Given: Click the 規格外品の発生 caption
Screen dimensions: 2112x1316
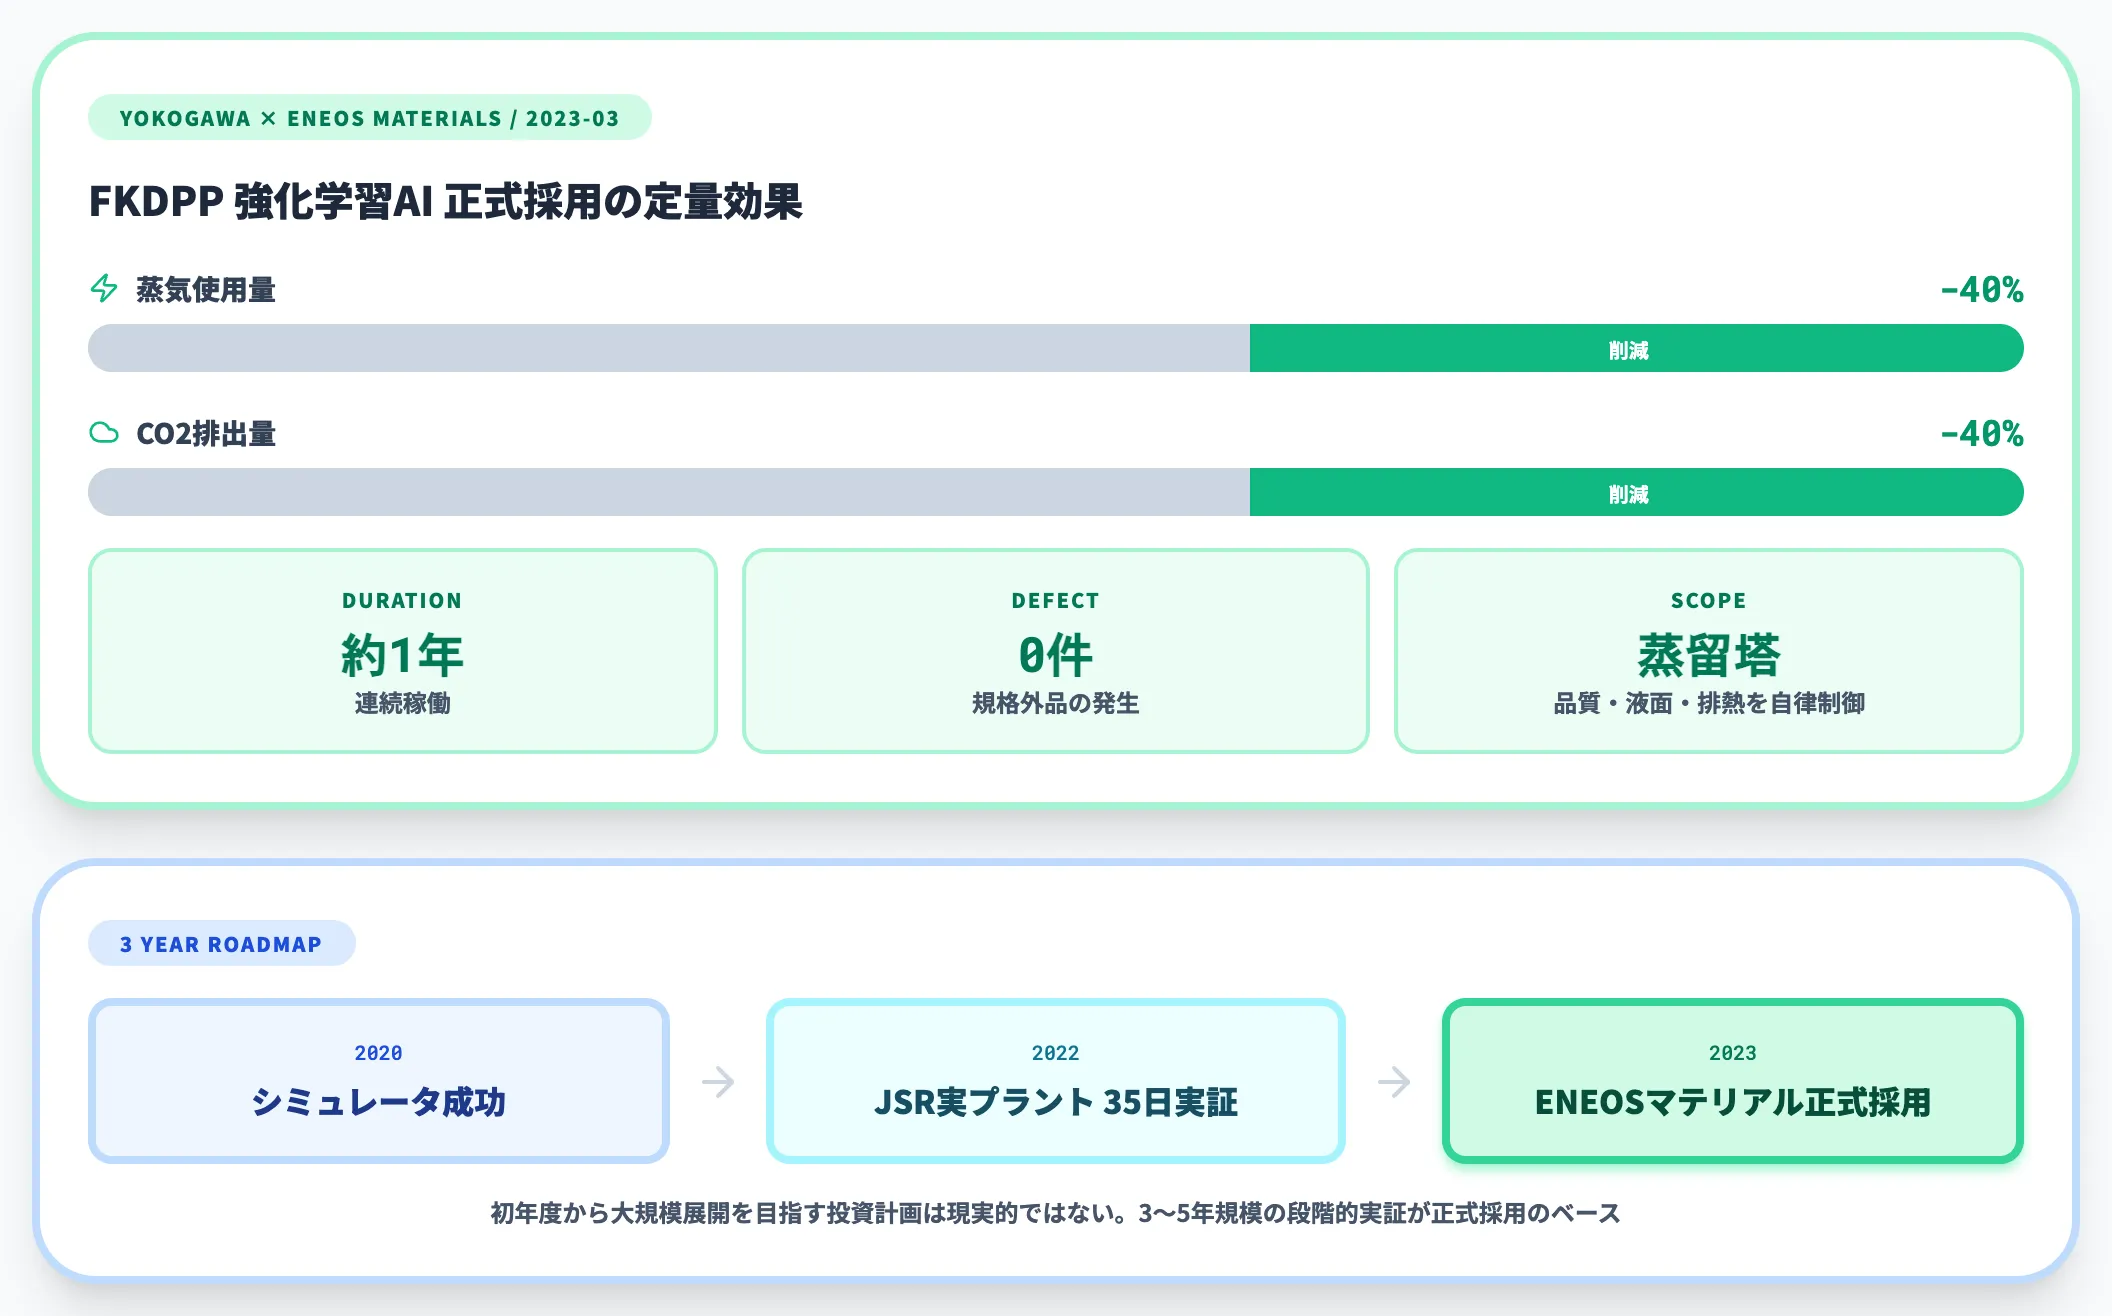Looking at the screenshot, I should click(1056, 703).
